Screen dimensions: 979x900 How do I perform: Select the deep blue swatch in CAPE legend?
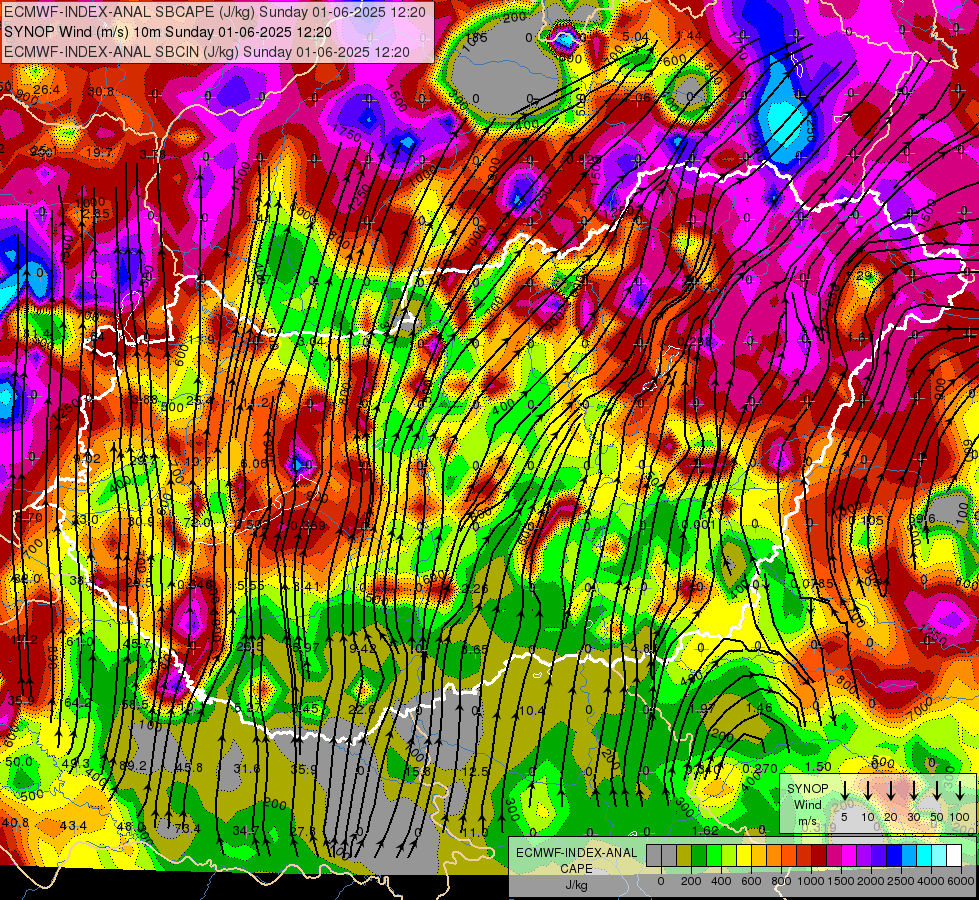(893, 856)
